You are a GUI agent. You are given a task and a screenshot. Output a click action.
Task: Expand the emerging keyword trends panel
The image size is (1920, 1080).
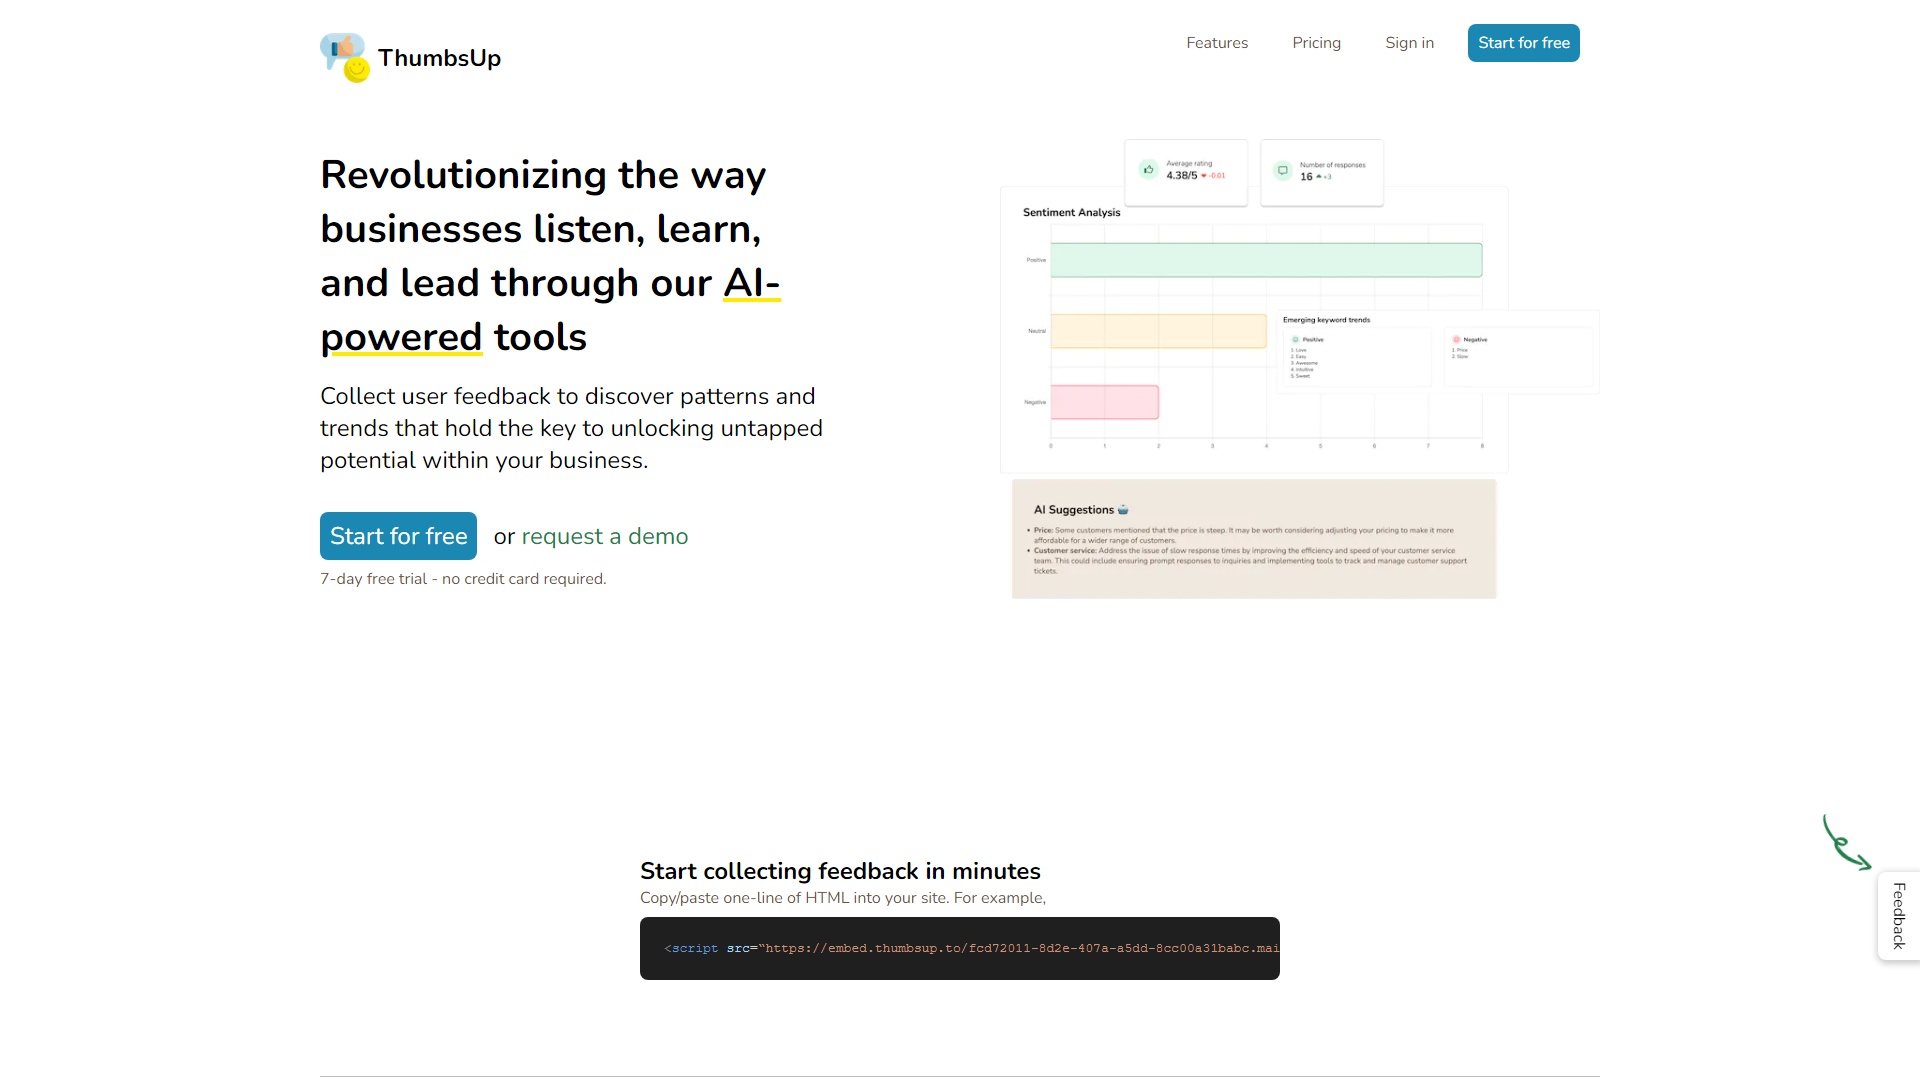click(x=1325, y=319)
